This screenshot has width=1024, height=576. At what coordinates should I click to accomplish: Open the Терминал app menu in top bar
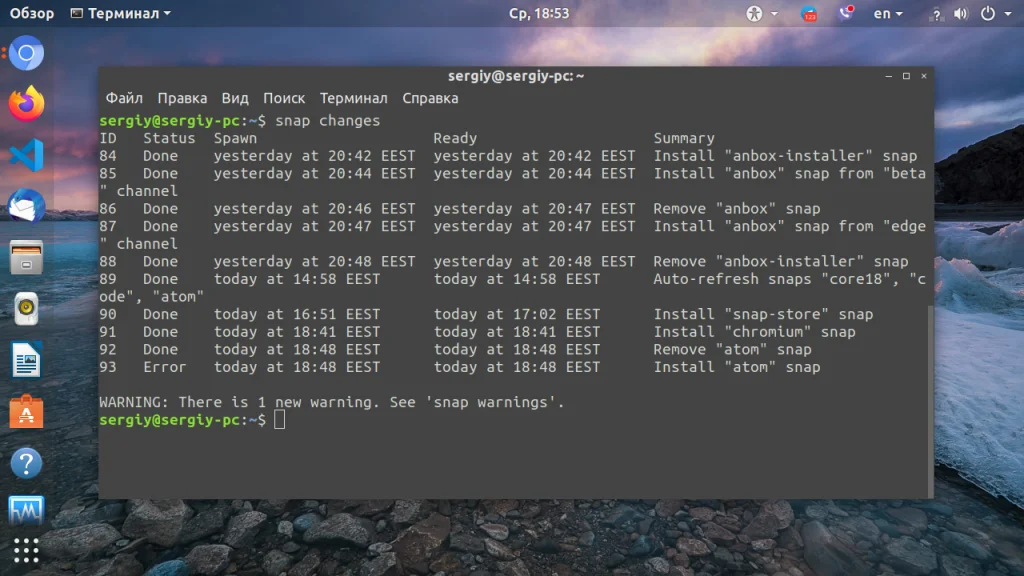(121, 14)
